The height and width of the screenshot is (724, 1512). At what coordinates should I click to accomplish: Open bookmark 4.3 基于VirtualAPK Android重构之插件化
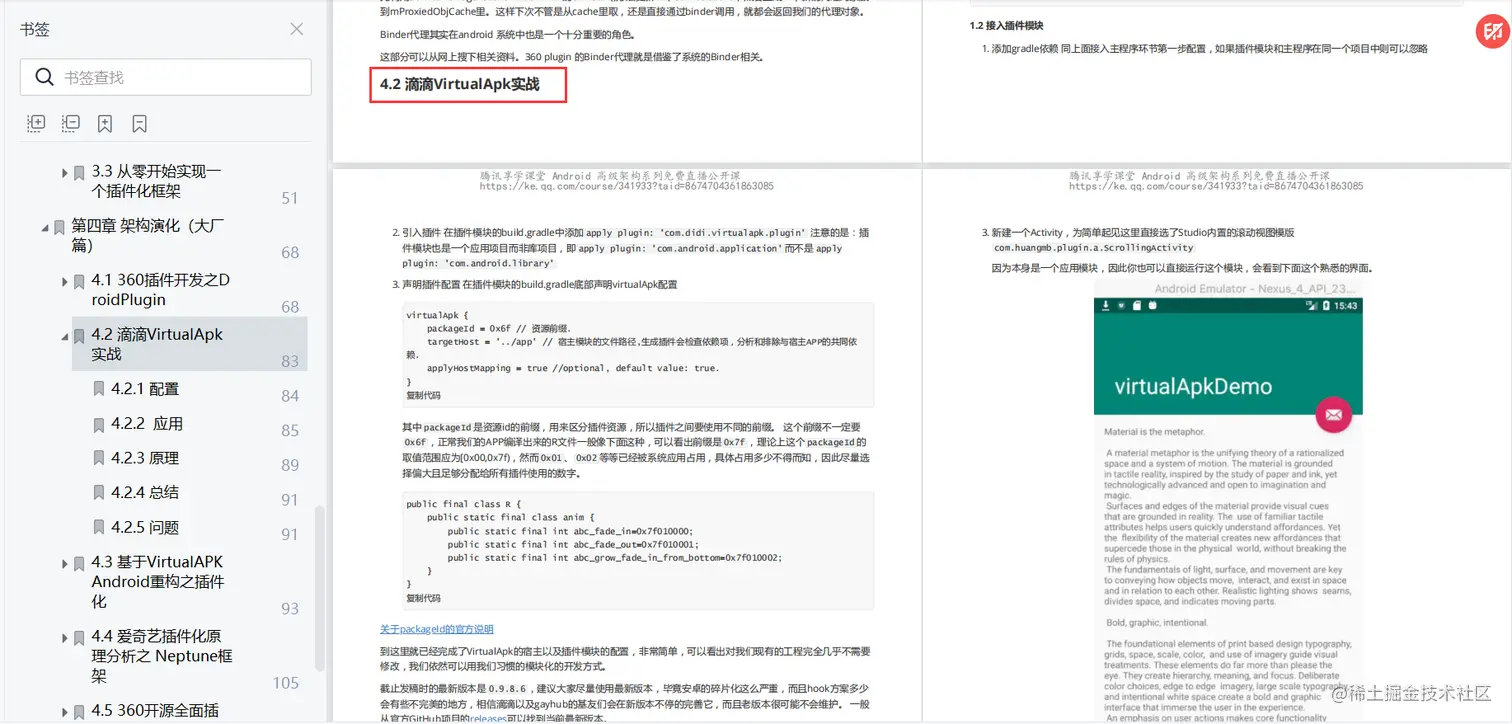click(158, 582)
